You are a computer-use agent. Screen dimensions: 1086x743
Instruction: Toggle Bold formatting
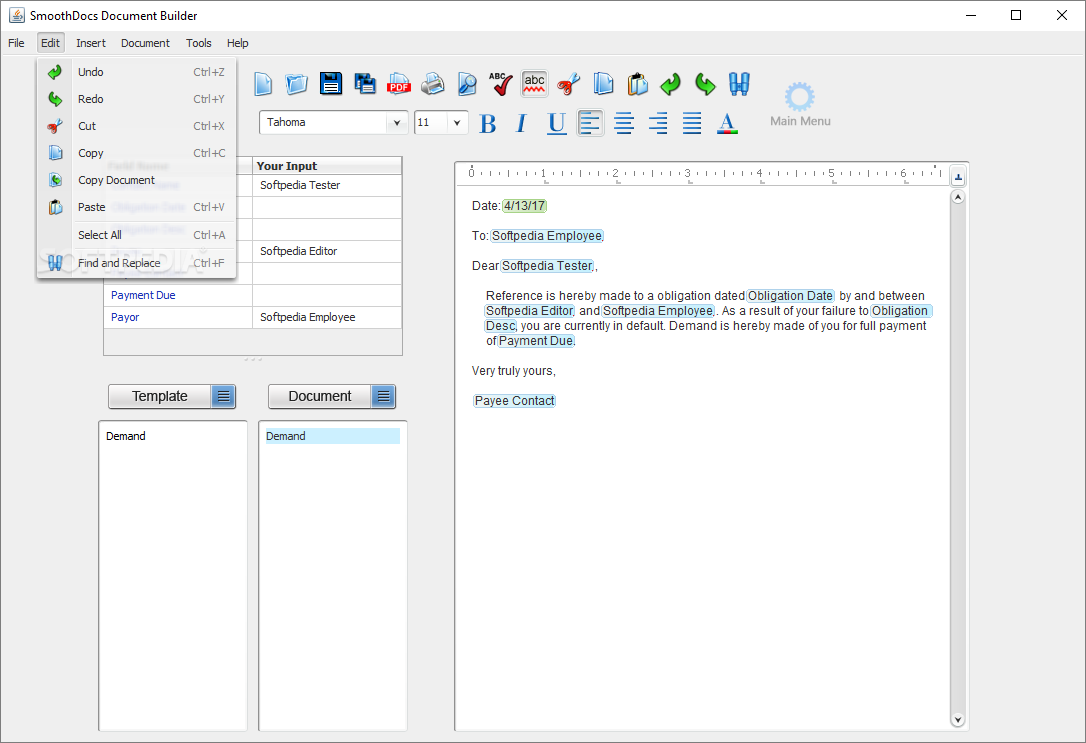[x=488, y=123]
